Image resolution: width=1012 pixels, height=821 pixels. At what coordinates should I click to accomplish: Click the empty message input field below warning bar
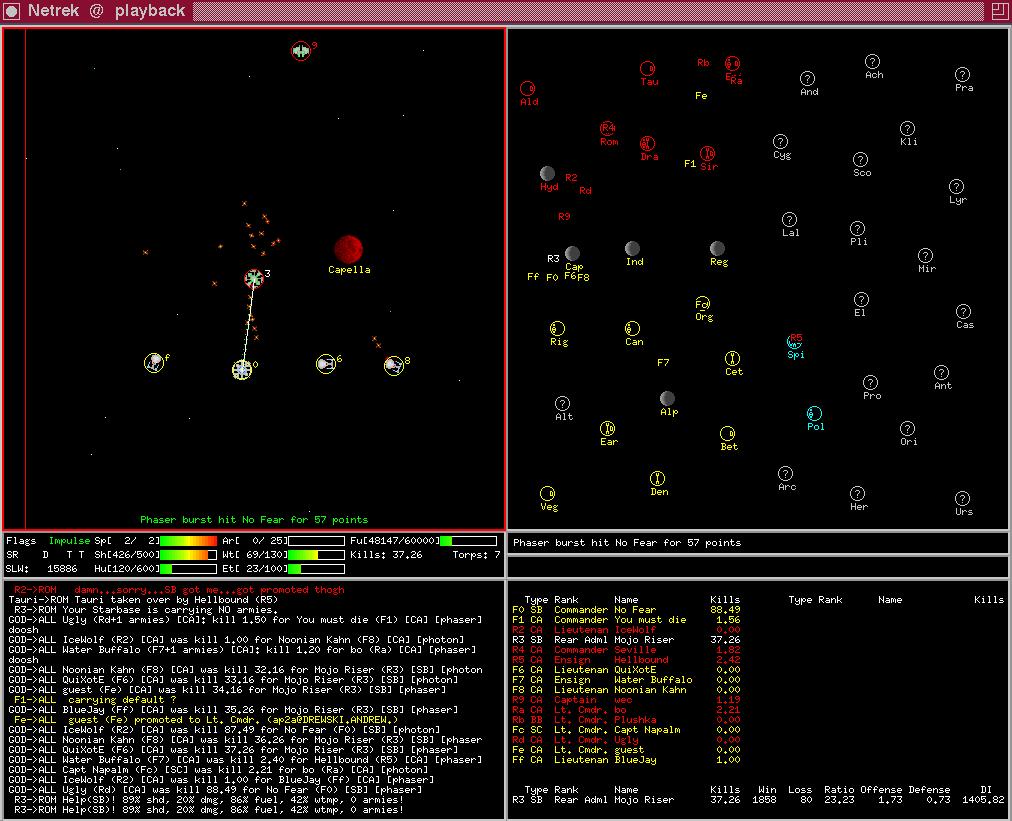click(x=758, y=567)
